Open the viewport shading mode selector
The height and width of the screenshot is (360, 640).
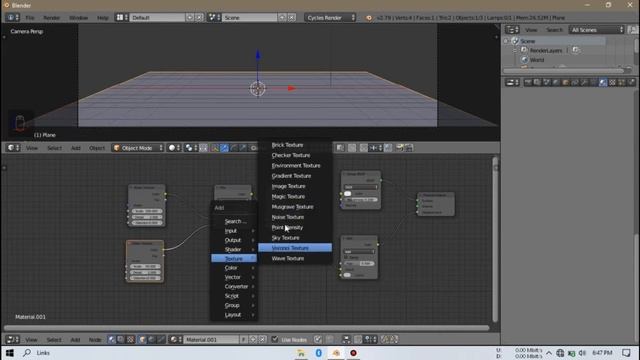pos(174,148)
